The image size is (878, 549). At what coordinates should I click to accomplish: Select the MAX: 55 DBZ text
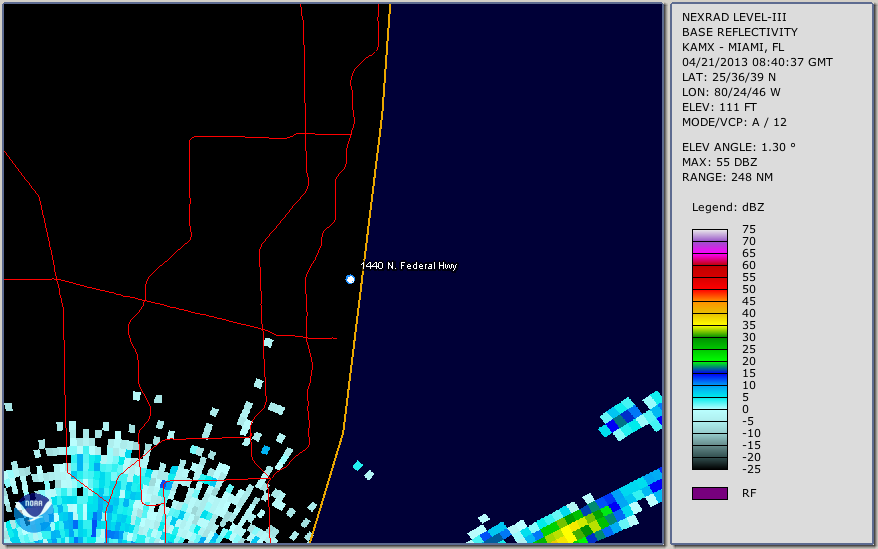pyautogui.click(x=720, y=162)
